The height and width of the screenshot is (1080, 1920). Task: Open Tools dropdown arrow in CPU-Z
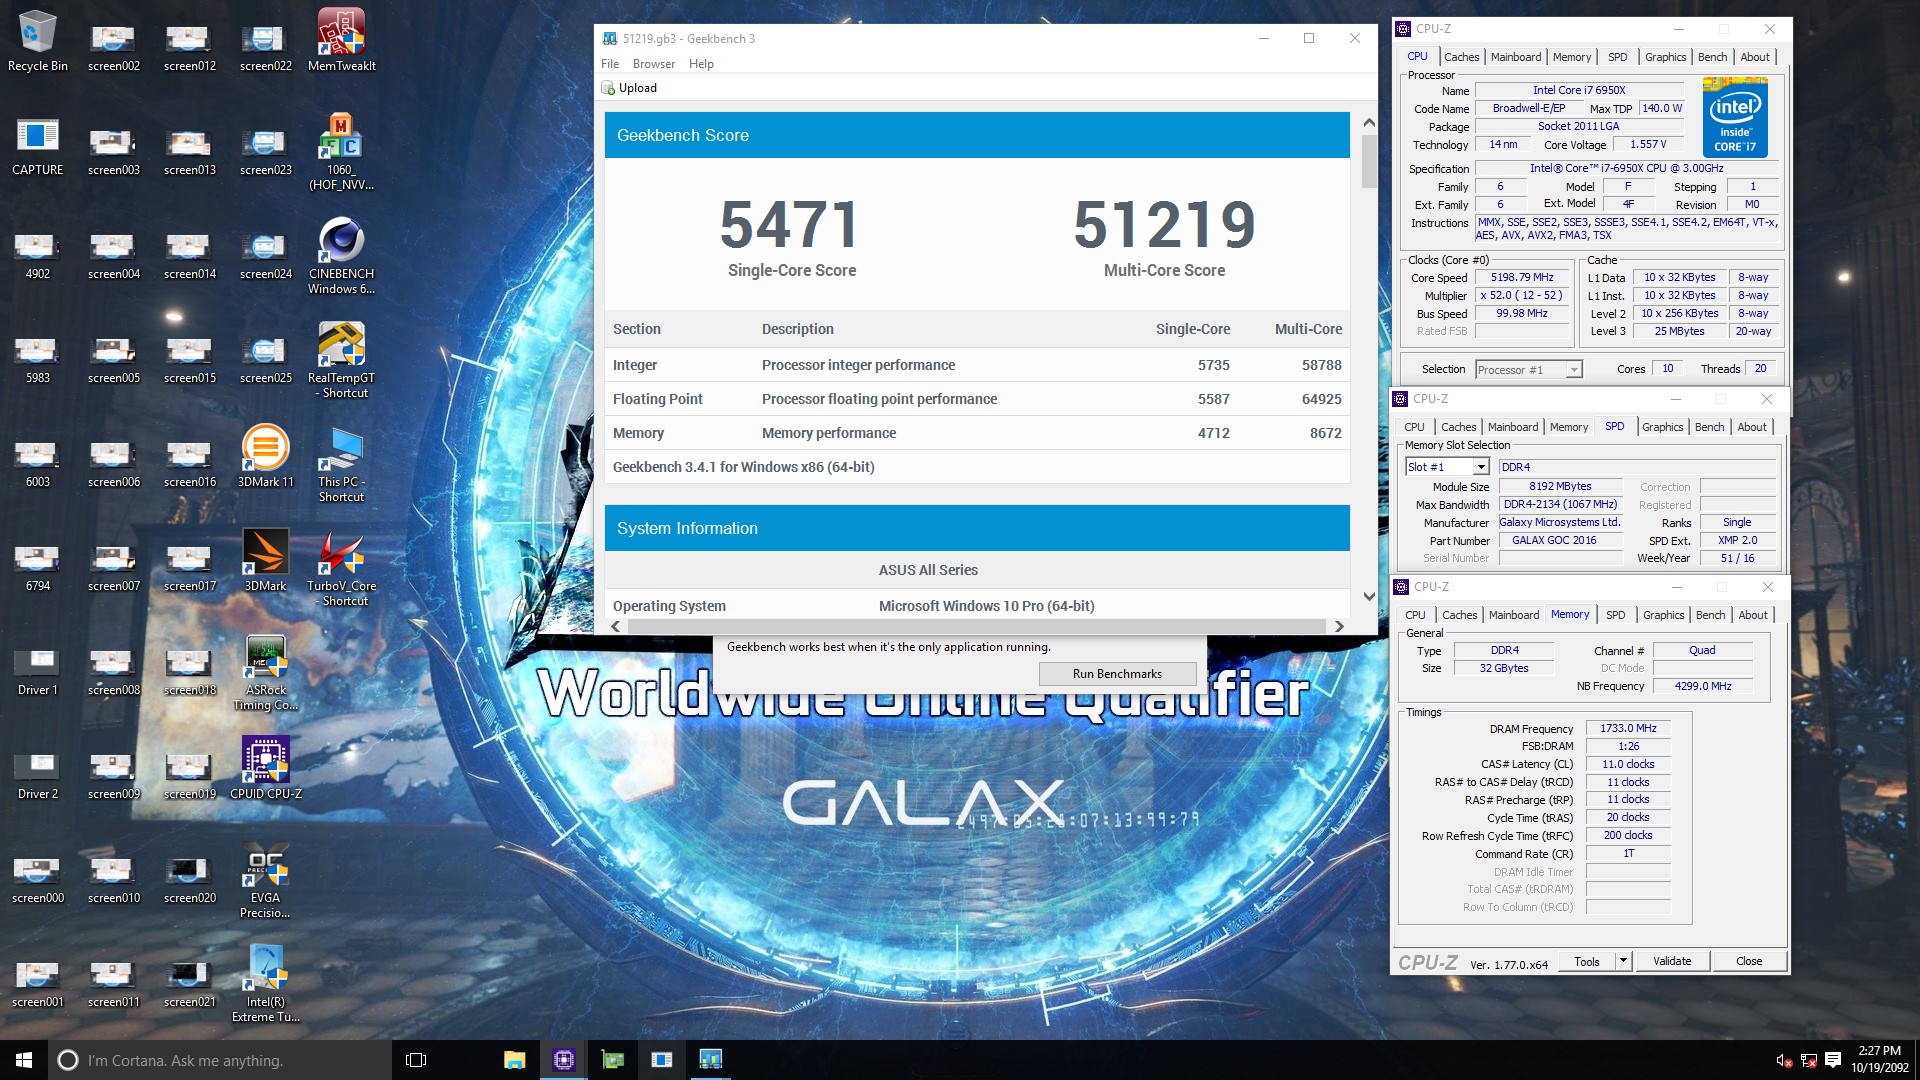[x=1623, y=961]
